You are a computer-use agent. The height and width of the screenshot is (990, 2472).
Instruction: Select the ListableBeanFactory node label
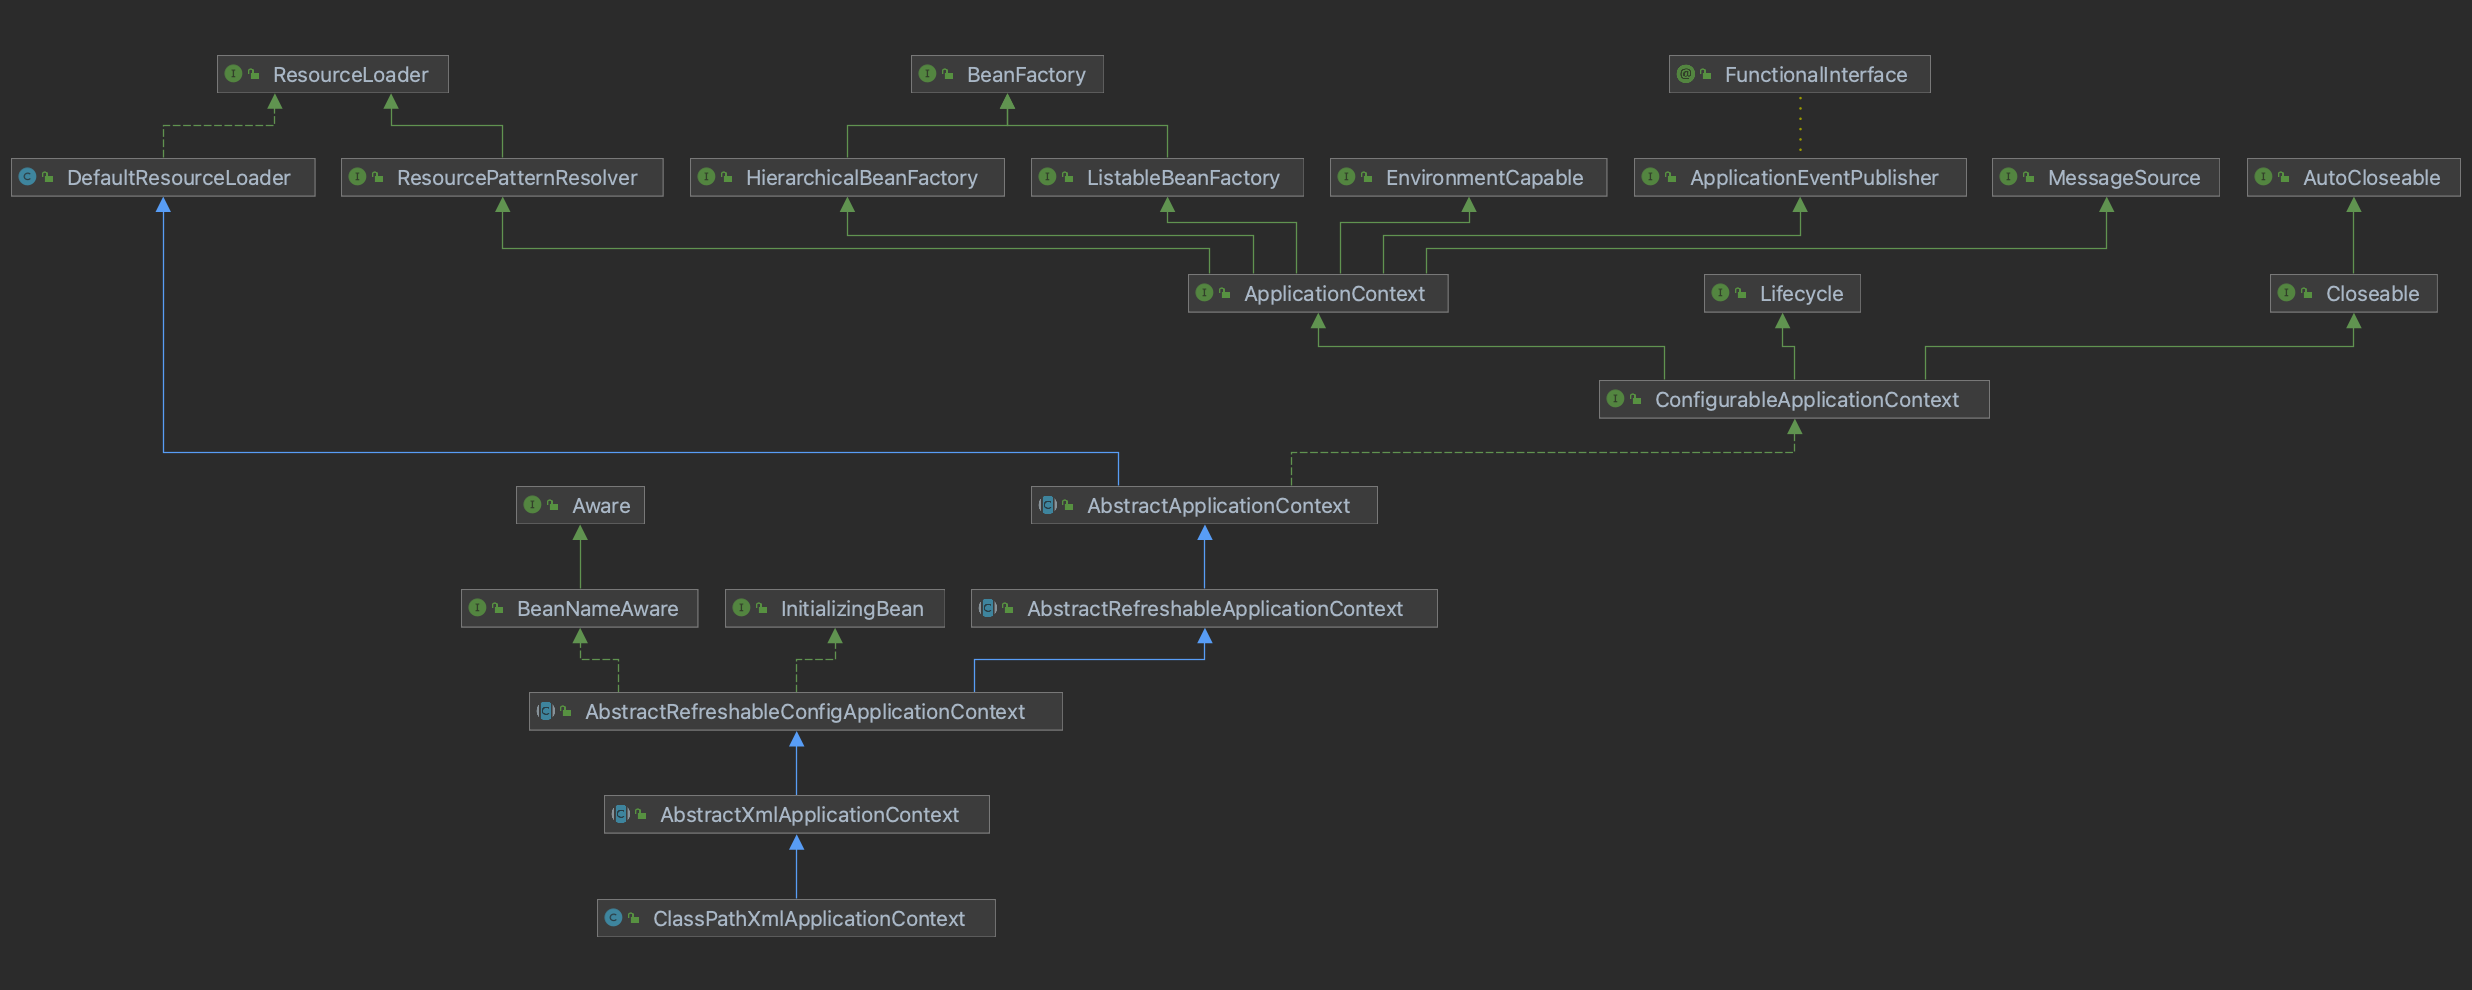pyautogui.click(x=1183, y=178)
